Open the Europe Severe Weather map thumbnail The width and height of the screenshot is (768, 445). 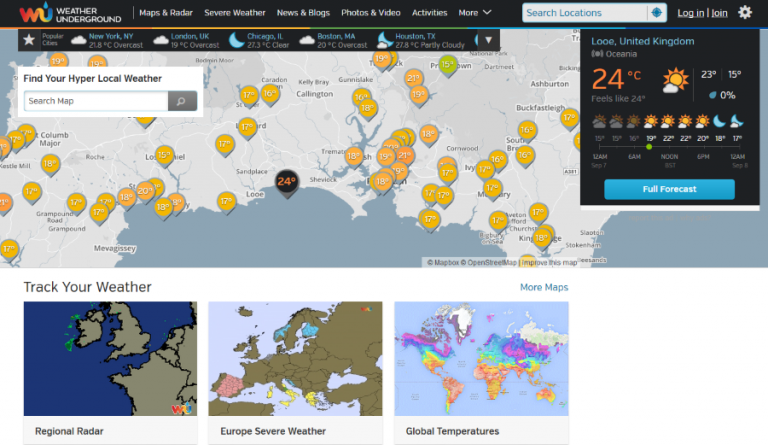click(x=295, y=358)
